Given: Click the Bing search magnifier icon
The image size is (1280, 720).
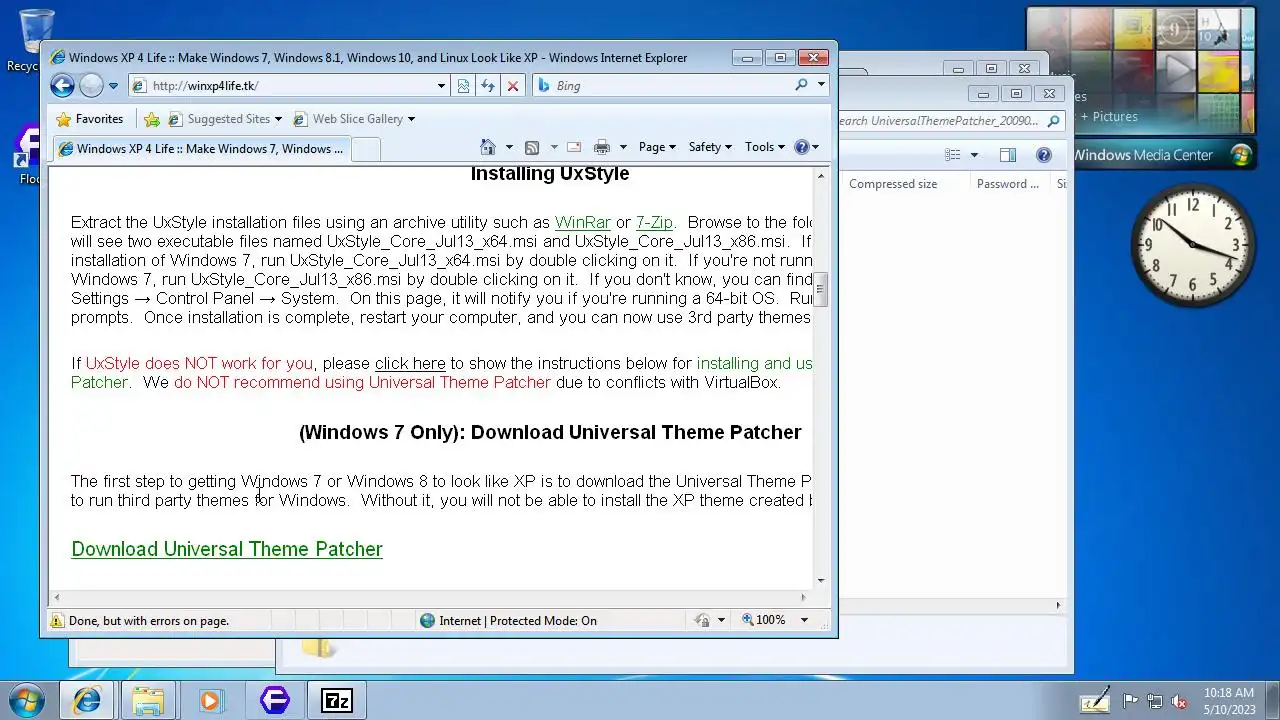Looking at the screenshot, I should tap(801, 86).
